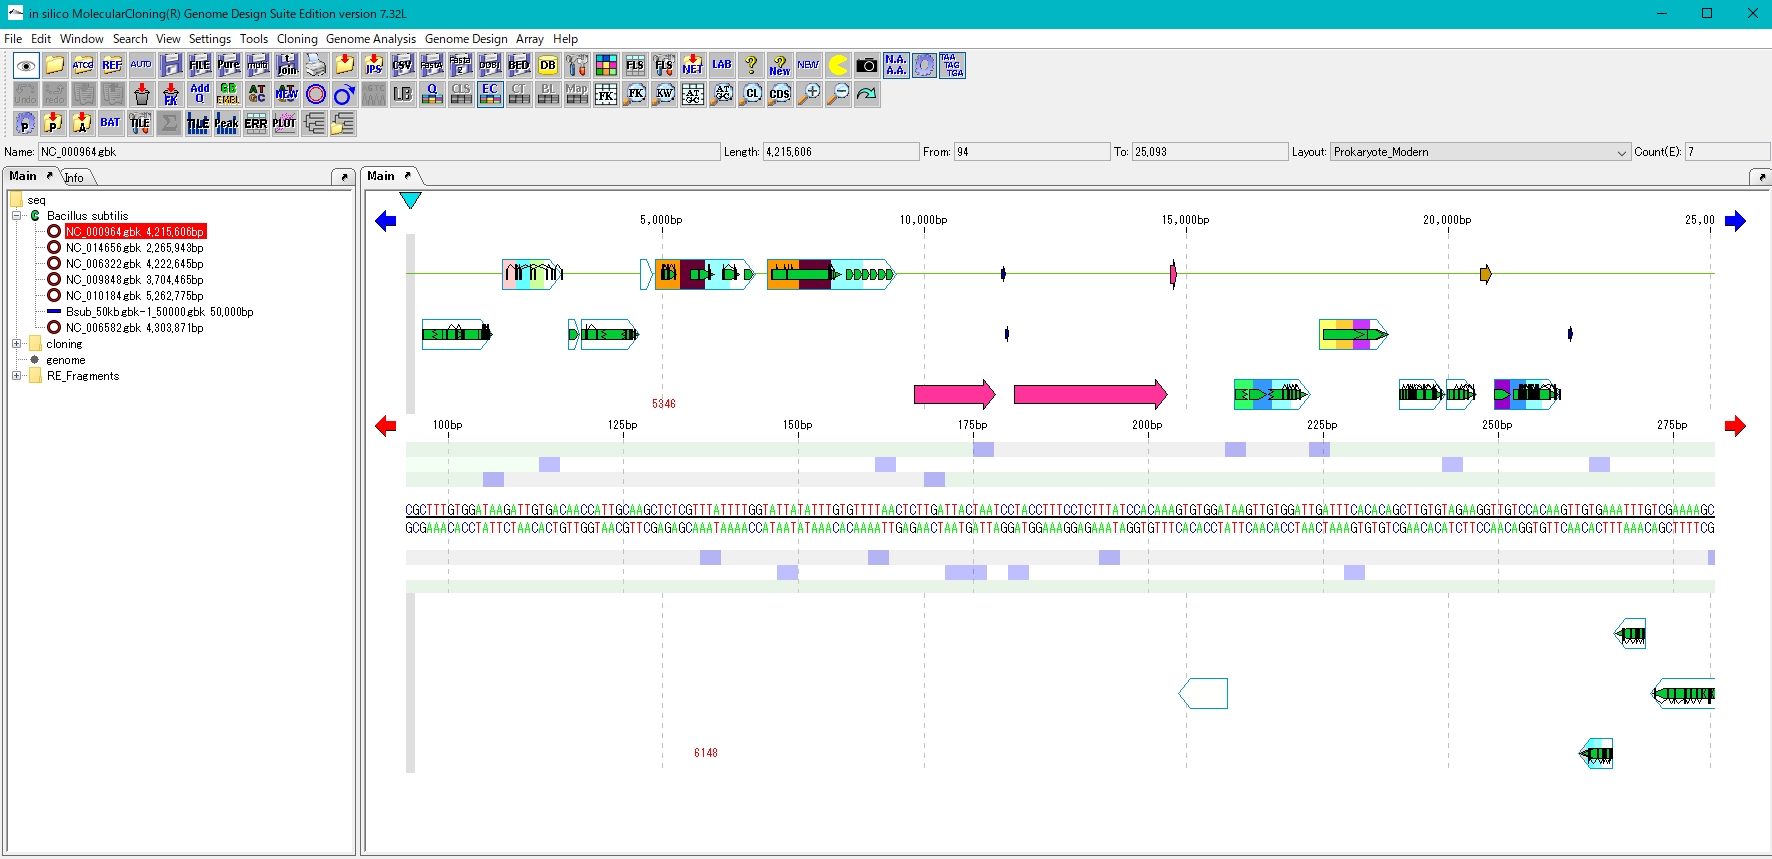Click the Add Q icon
The height and width of the screenshot is (859, 1772).
199,95
